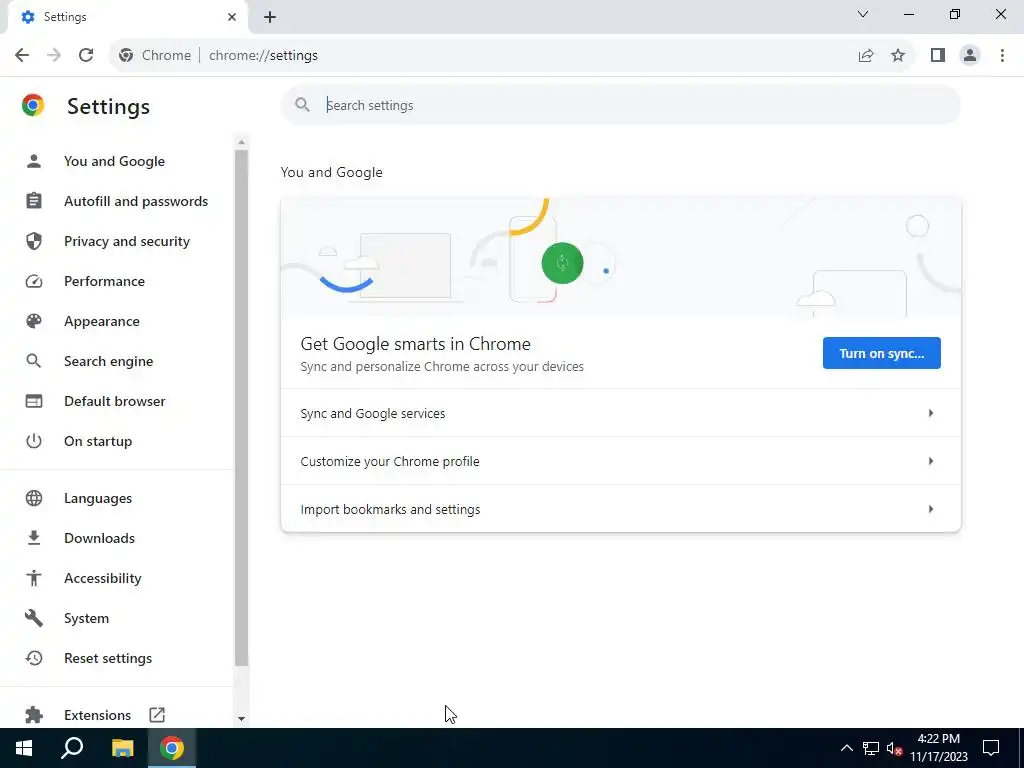Image resolution: width=1024 pixels, height=768 pixels.
Task: Close the Settings tab
Action: (x=232, y=17)
